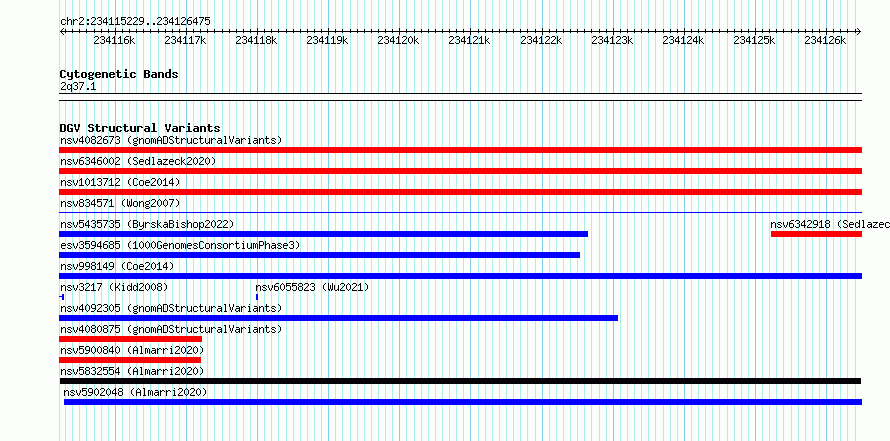Select the red nsv5900840 variant bar

click(130, 360)
